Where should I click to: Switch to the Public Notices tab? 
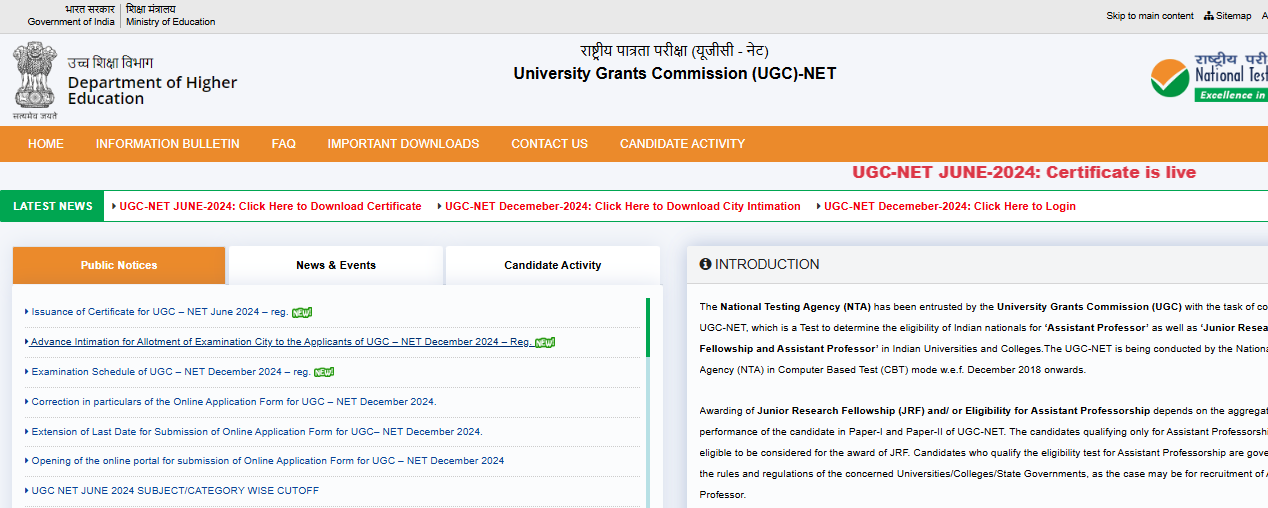[119, 265]
